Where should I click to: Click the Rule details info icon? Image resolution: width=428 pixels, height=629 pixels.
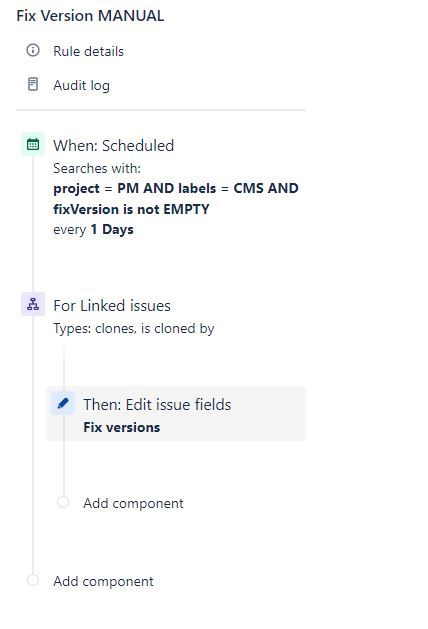[33, 50]
